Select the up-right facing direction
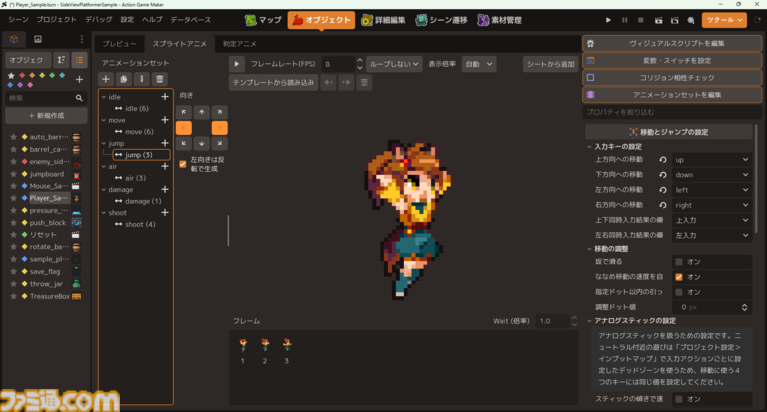 (220, 112)
